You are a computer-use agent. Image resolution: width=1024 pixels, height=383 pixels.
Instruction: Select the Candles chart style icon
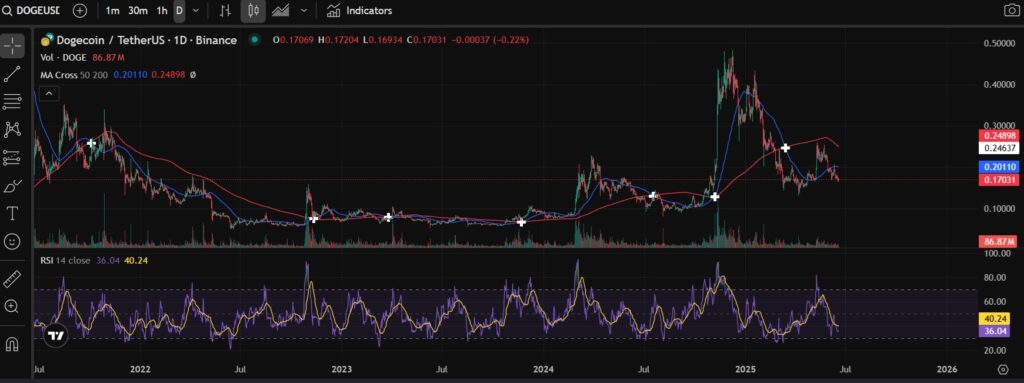tap(254, 10)
